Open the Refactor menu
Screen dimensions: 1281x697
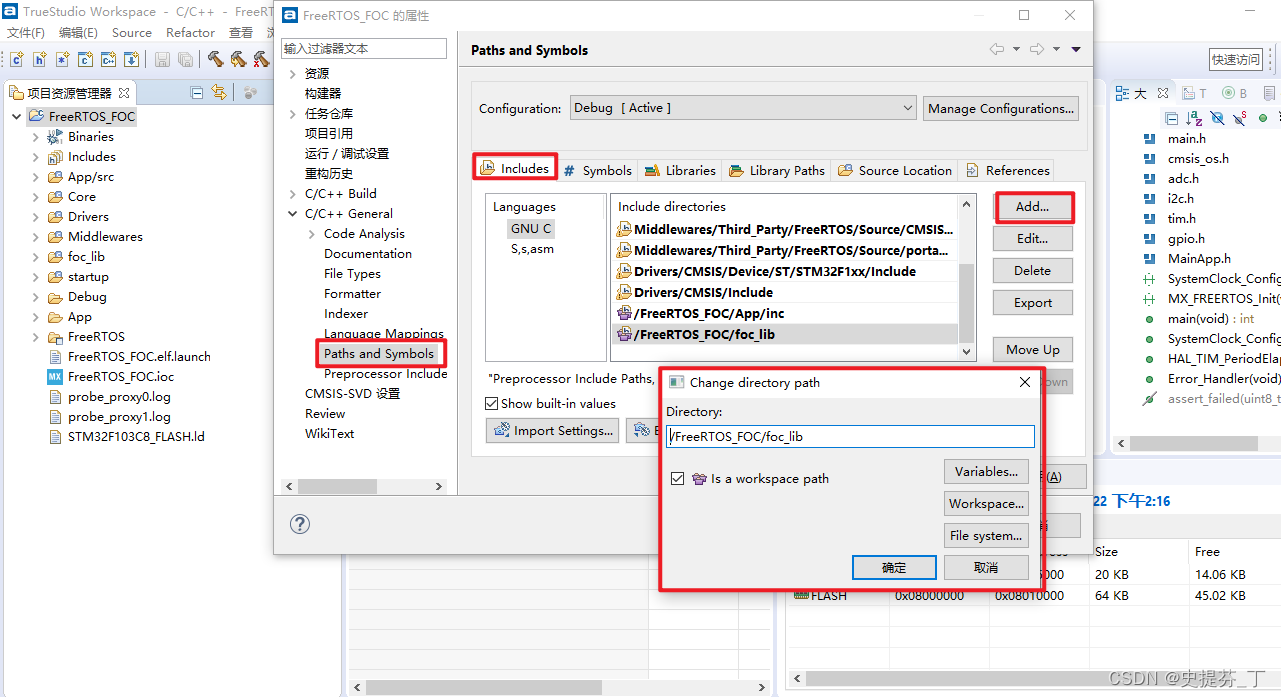pos(190,33)
